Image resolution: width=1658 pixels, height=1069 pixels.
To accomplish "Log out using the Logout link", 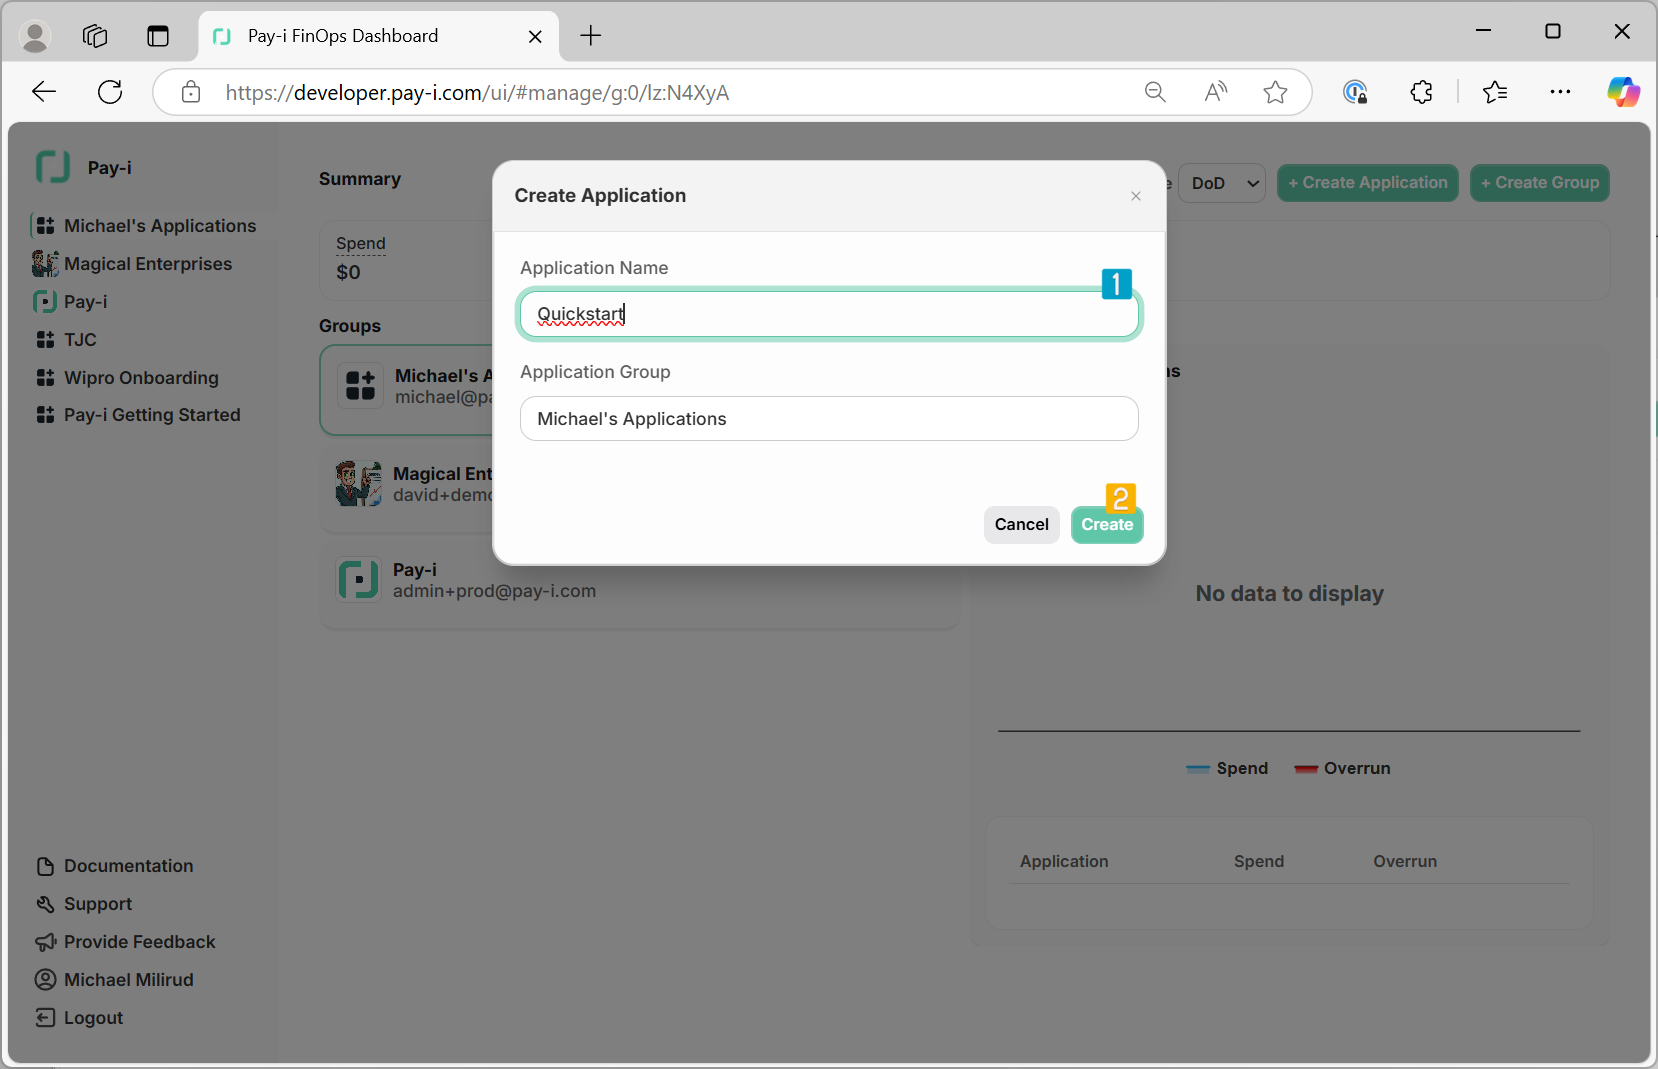I will click(80, 1018).
